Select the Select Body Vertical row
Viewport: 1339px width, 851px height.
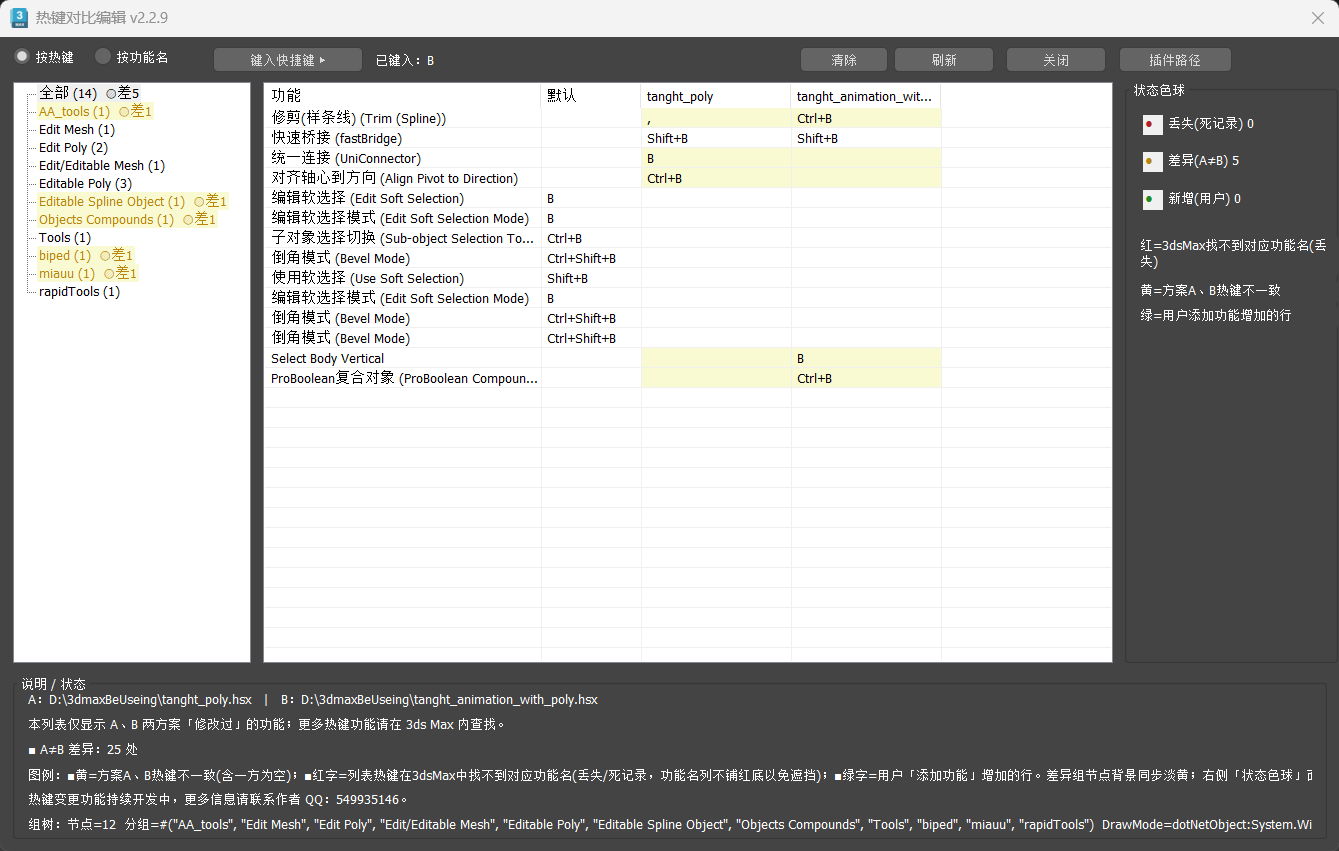point(603,358)
